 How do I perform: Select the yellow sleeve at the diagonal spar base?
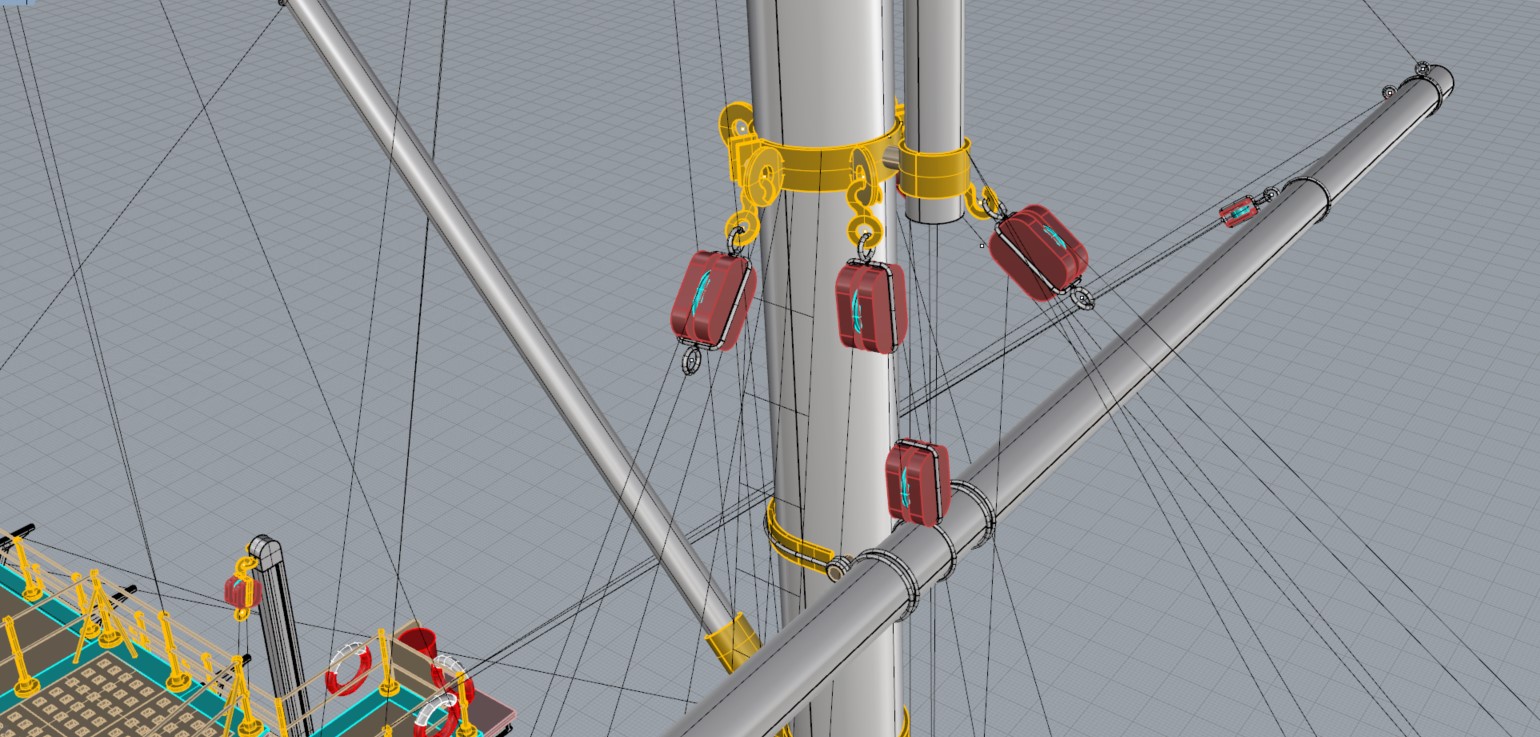[732, 640]
